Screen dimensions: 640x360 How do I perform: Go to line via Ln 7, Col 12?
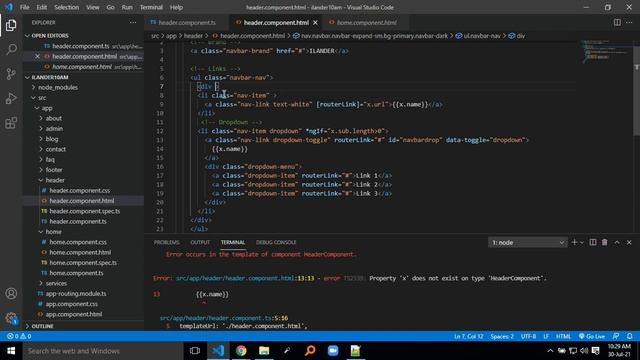coord(468,336)
